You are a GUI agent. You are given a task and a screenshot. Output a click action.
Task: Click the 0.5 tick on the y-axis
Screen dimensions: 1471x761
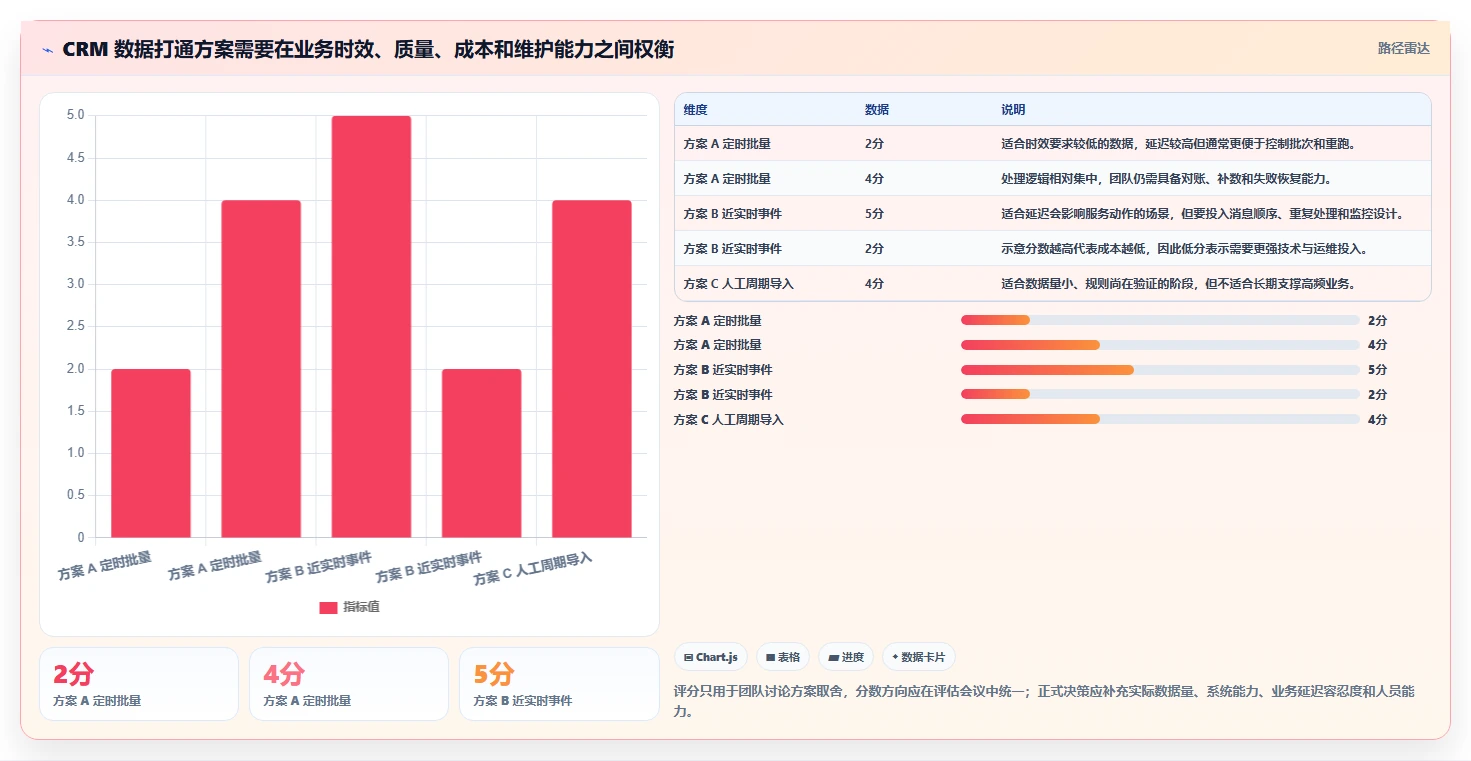[75, 495]
